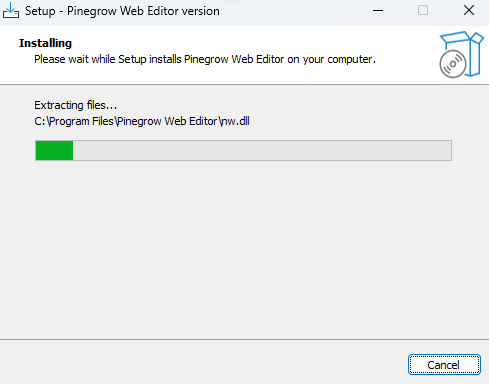489x384 pixels.
Task: Click the nw.dll file path text
Action: [142, 121]
